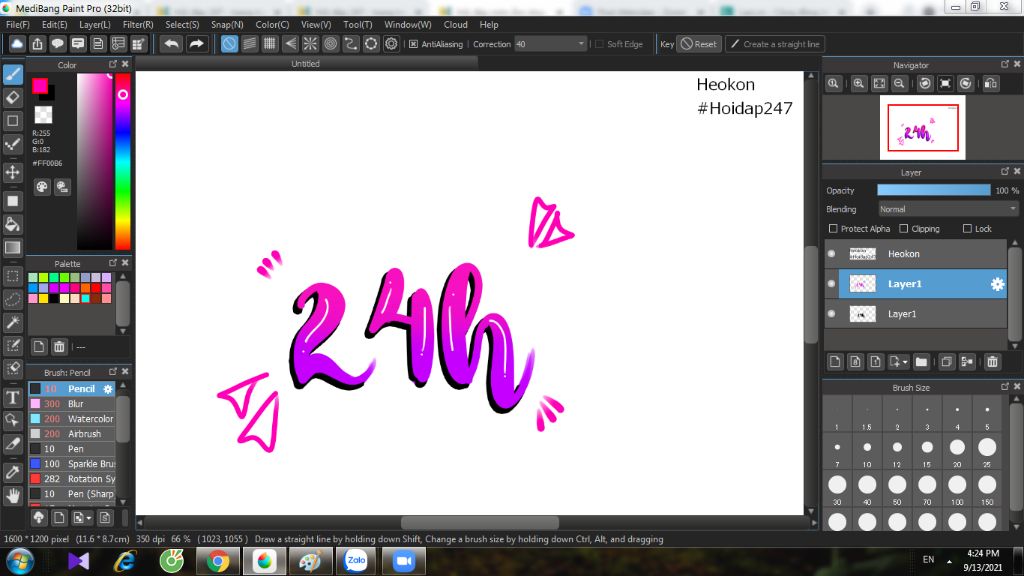Adjust the layer Opacity slider
The image size is (1024, 576).
pyautogui.click(x=933, y=190)
